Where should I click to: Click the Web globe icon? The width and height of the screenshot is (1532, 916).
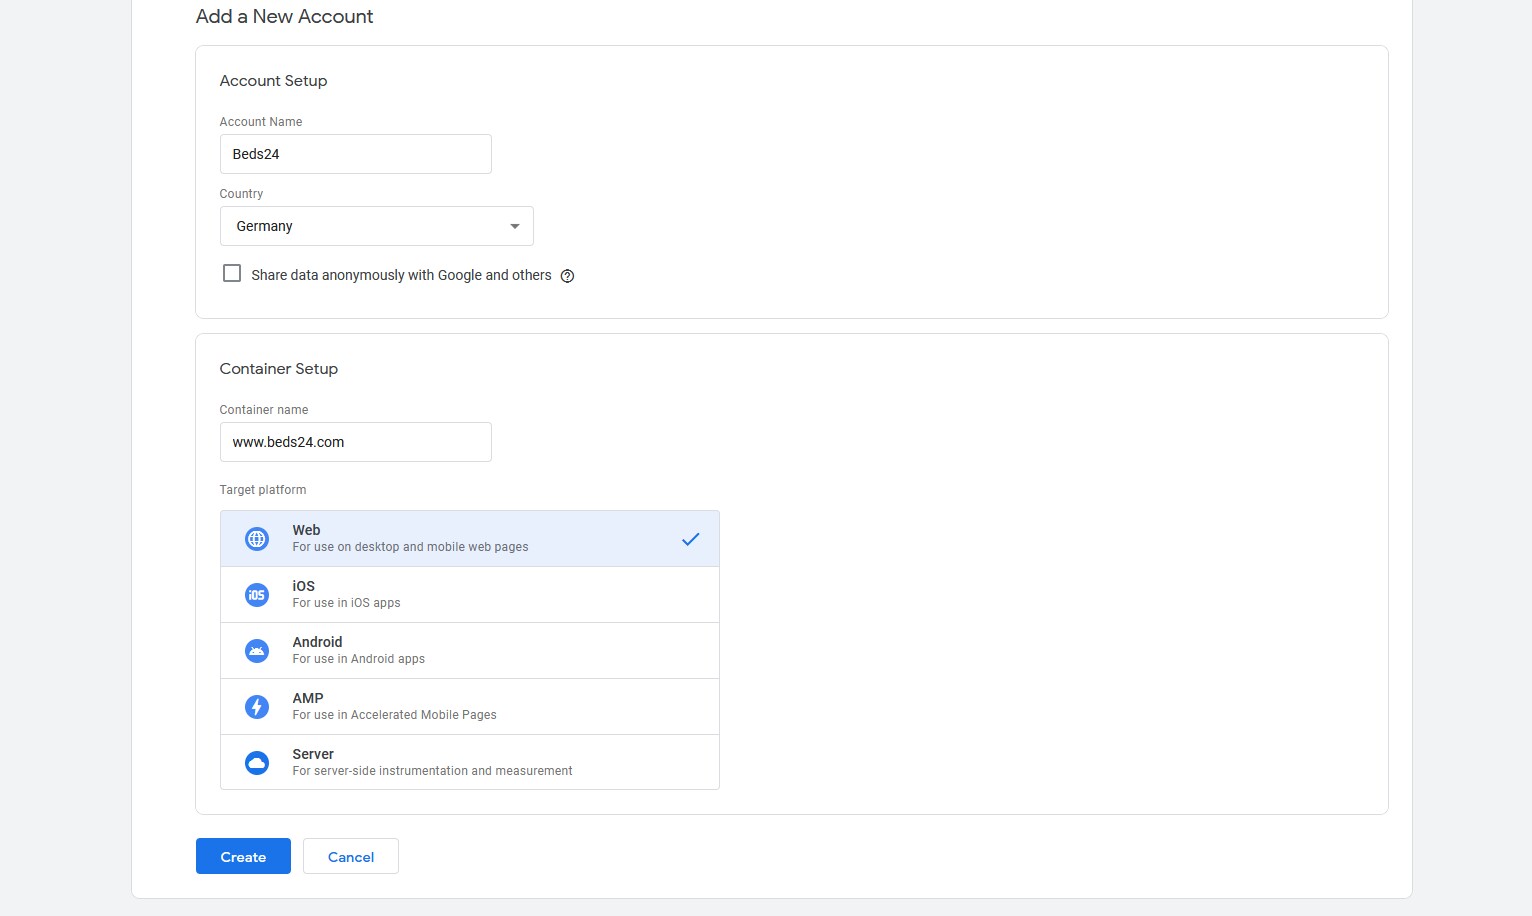pyautogui.click(x=257, y=539)
